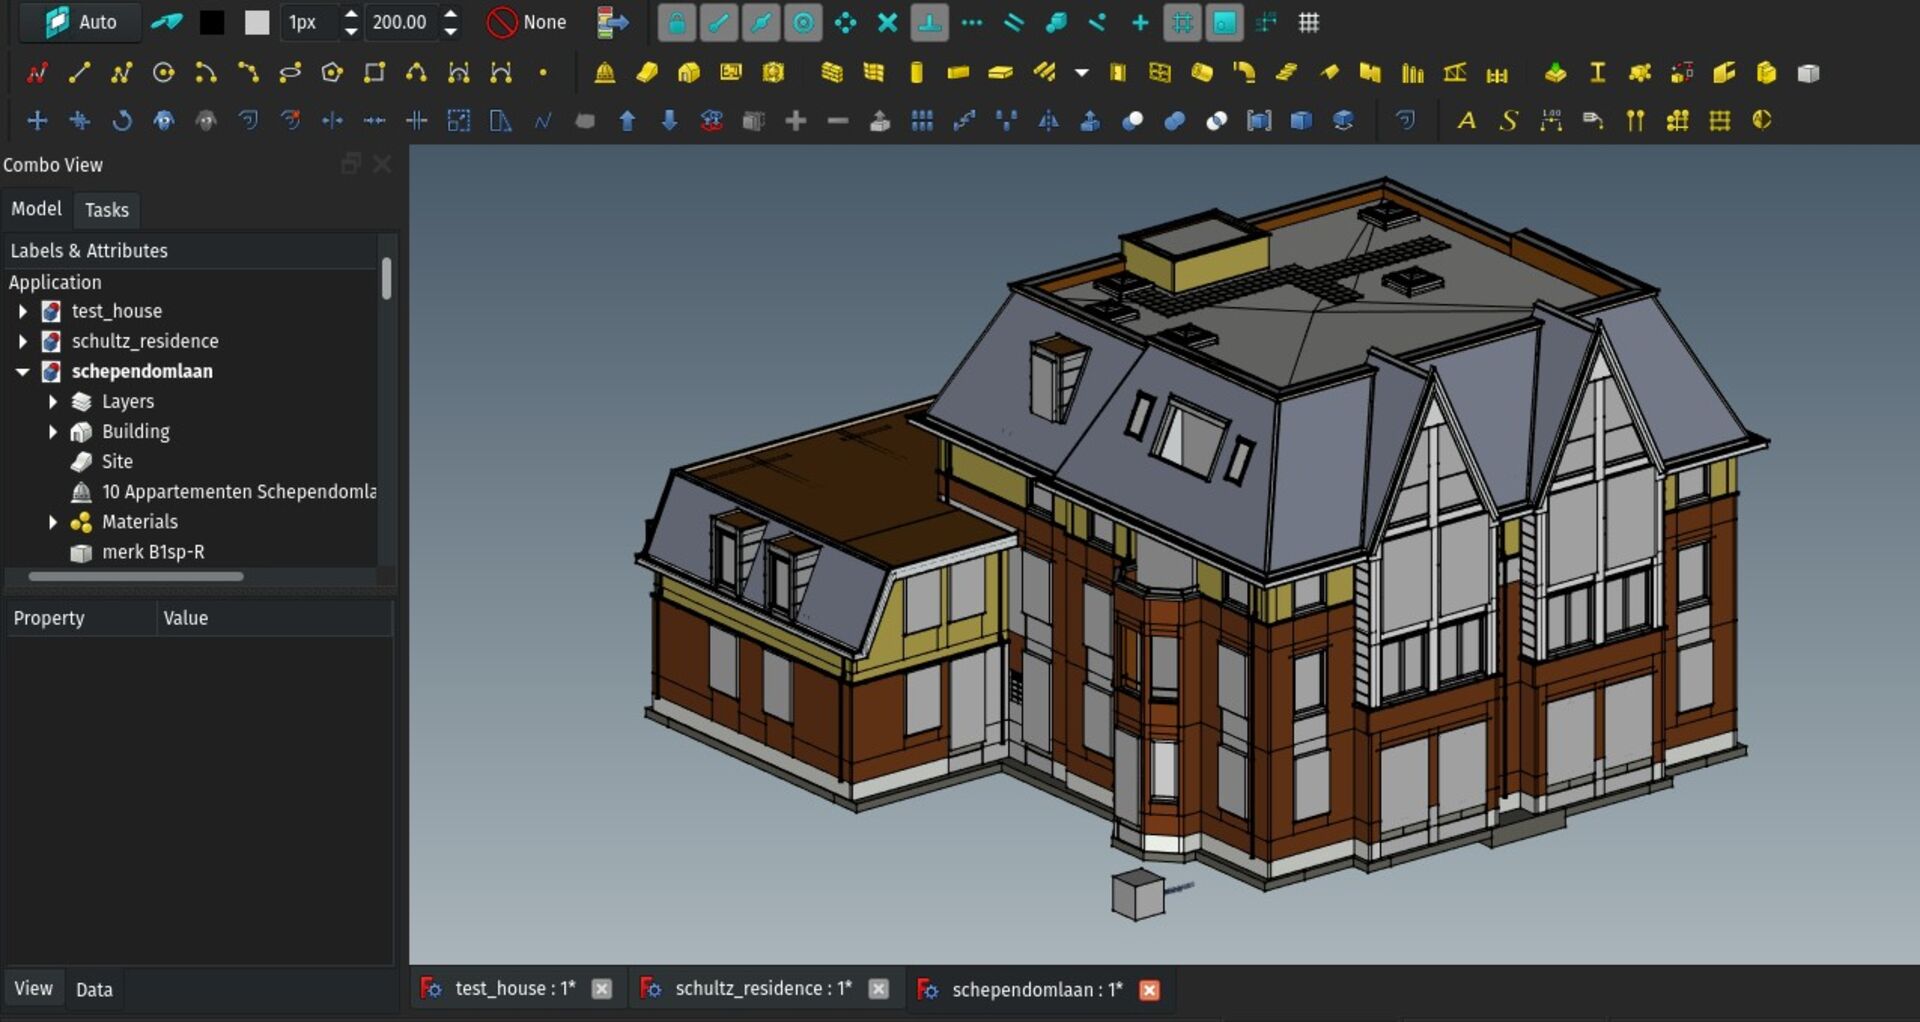This screenshot has height=1022, width=1920.
Task: Switch to the Data property tab
Action: (94, 990)
